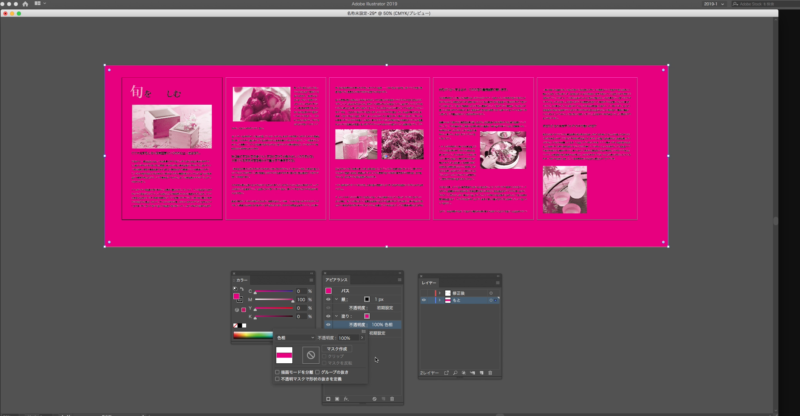Click the M value field showing 100
Image resolution: width=800 pixels, height=416 pixels.
point(301,300)
